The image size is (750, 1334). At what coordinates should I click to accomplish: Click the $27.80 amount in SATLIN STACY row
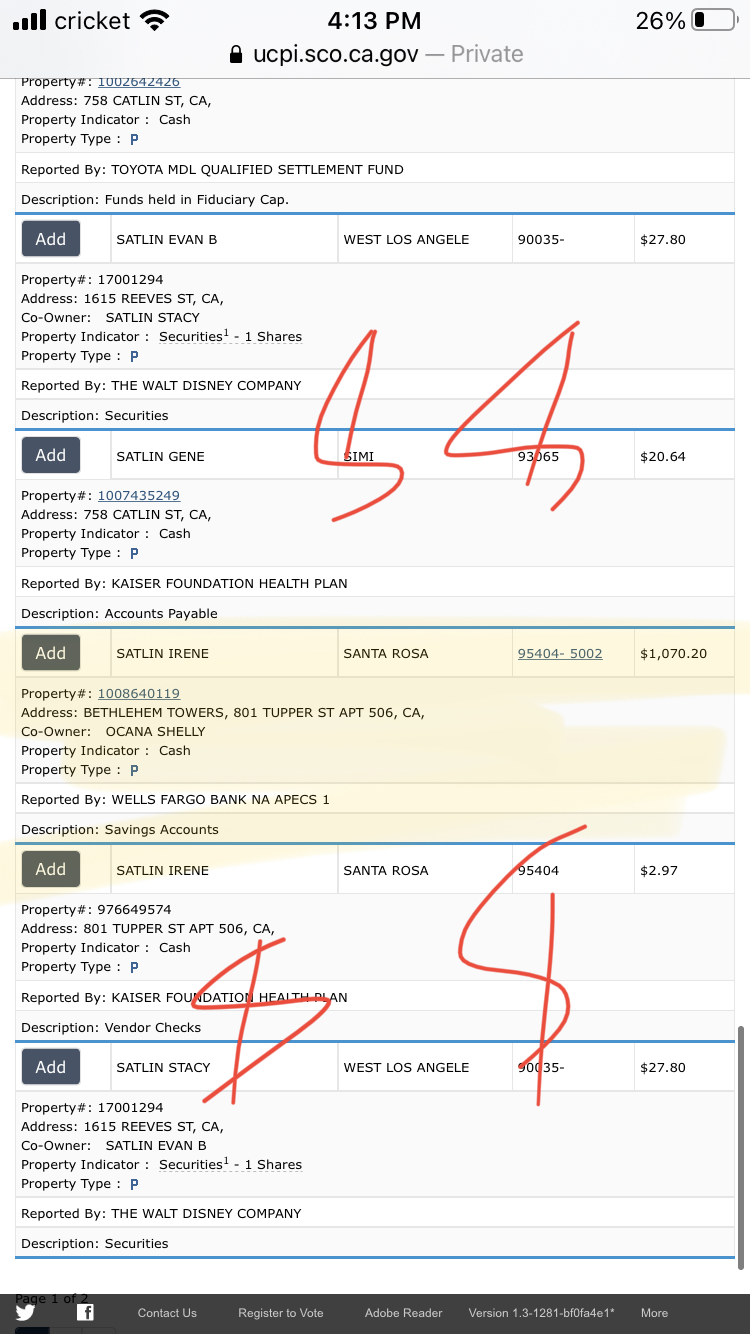click(662, 1068)
